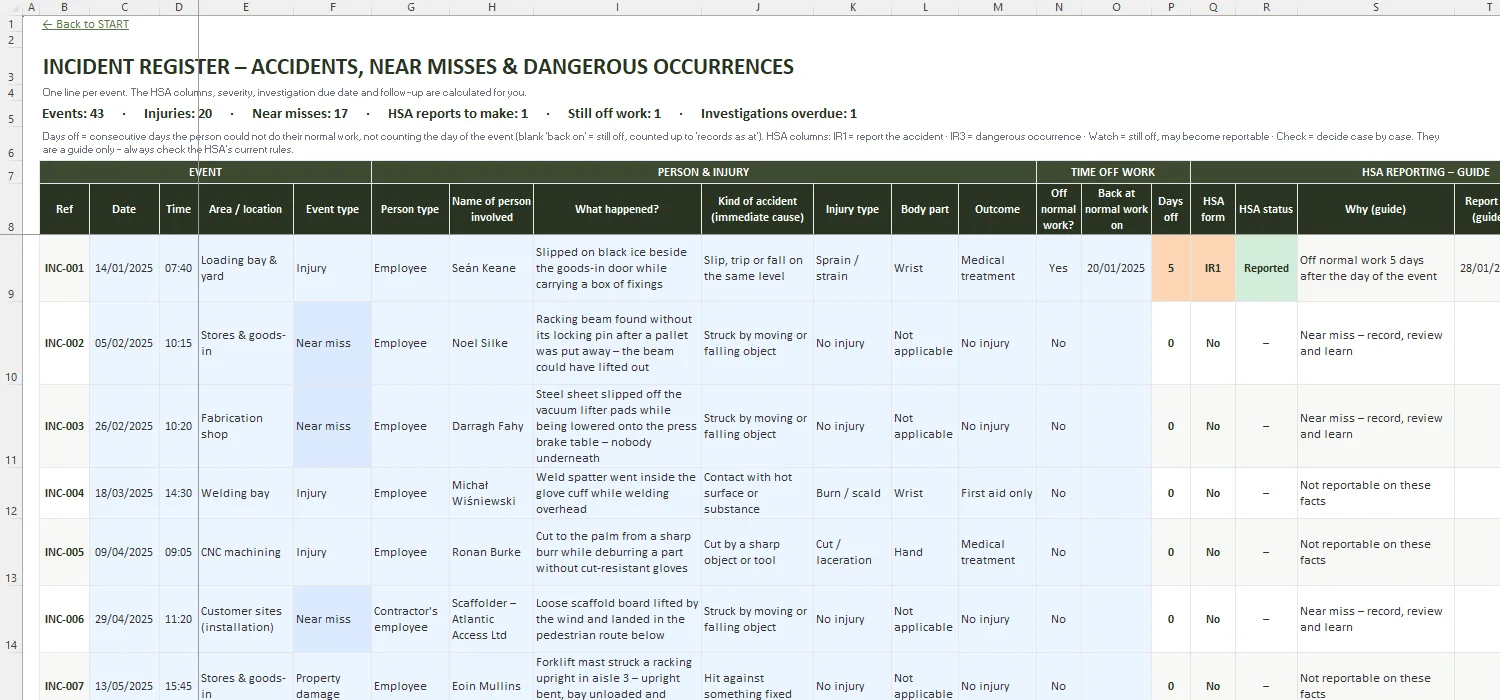Click the Michał Wiśniewski name cell
This screenshot has width=1500, height=700.
tap(491, 493)
